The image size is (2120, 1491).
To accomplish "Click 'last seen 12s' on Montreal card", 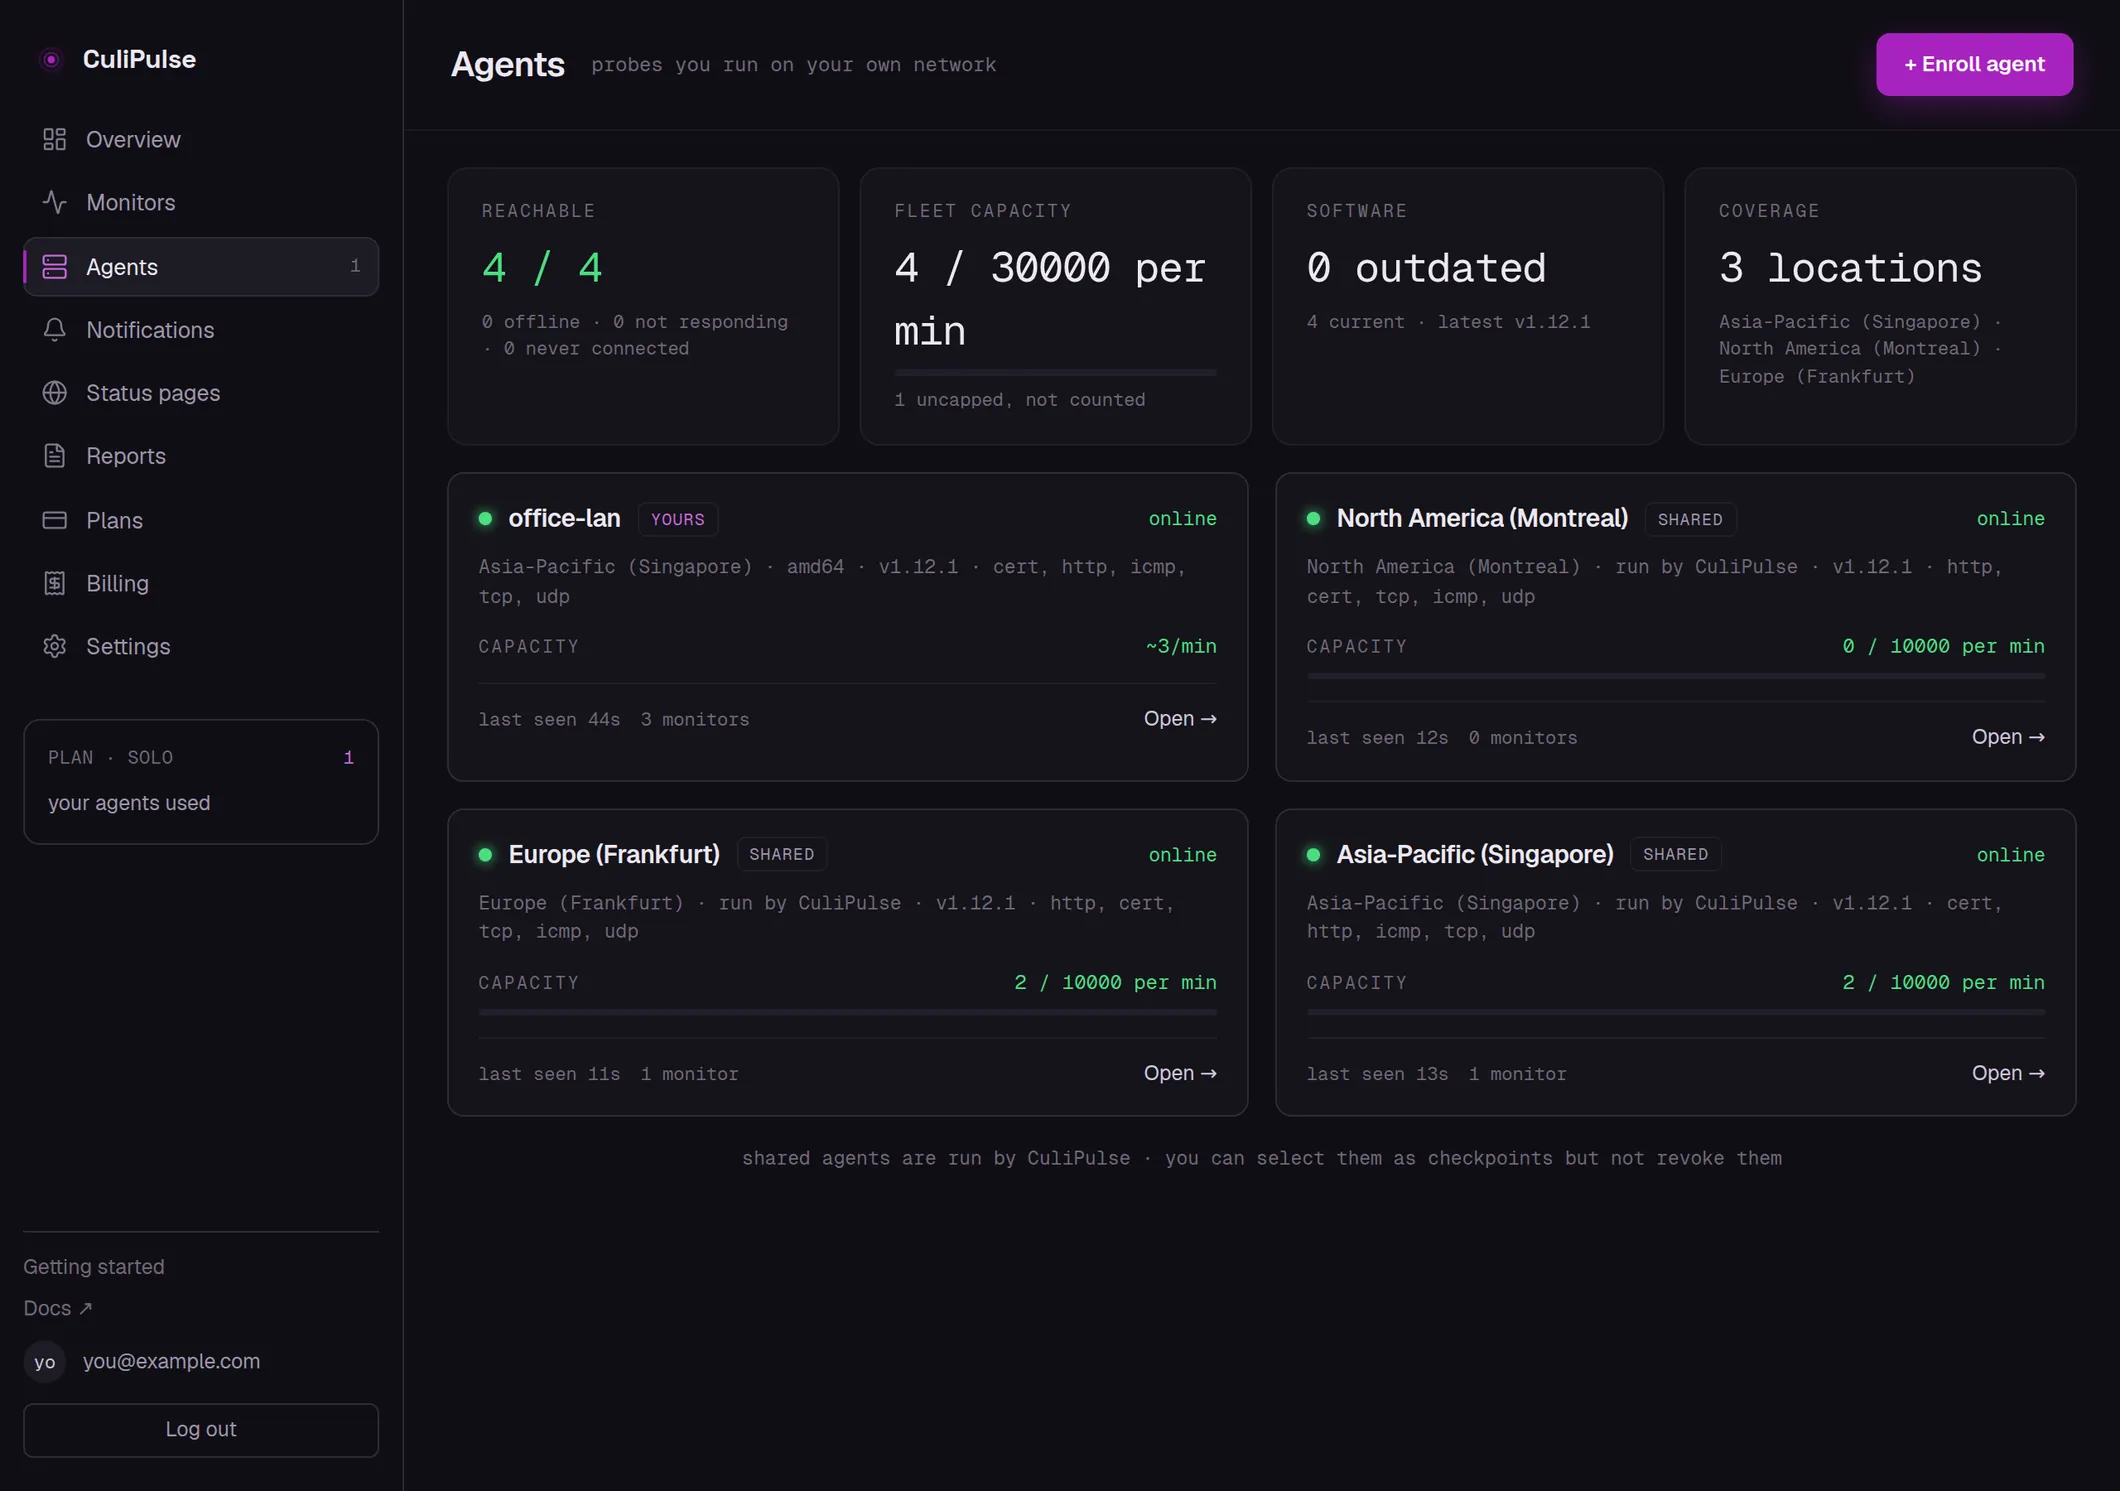I will [x=1377, y=737].
